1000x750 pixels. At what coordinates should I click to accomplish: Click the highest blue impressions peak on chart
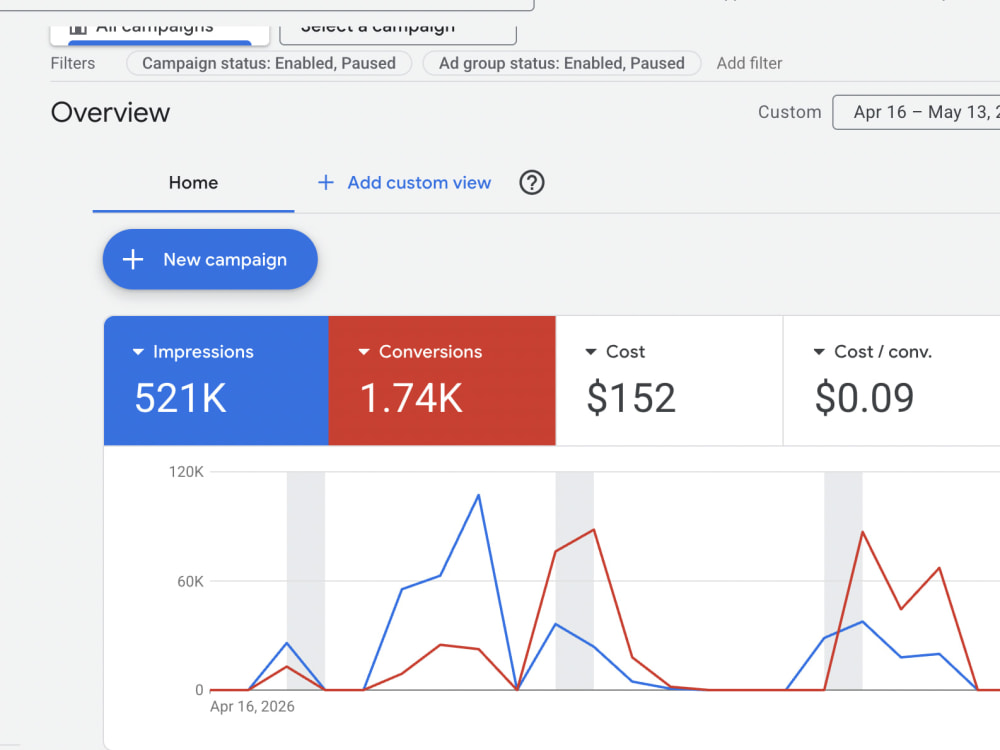[x=478, y=495]
